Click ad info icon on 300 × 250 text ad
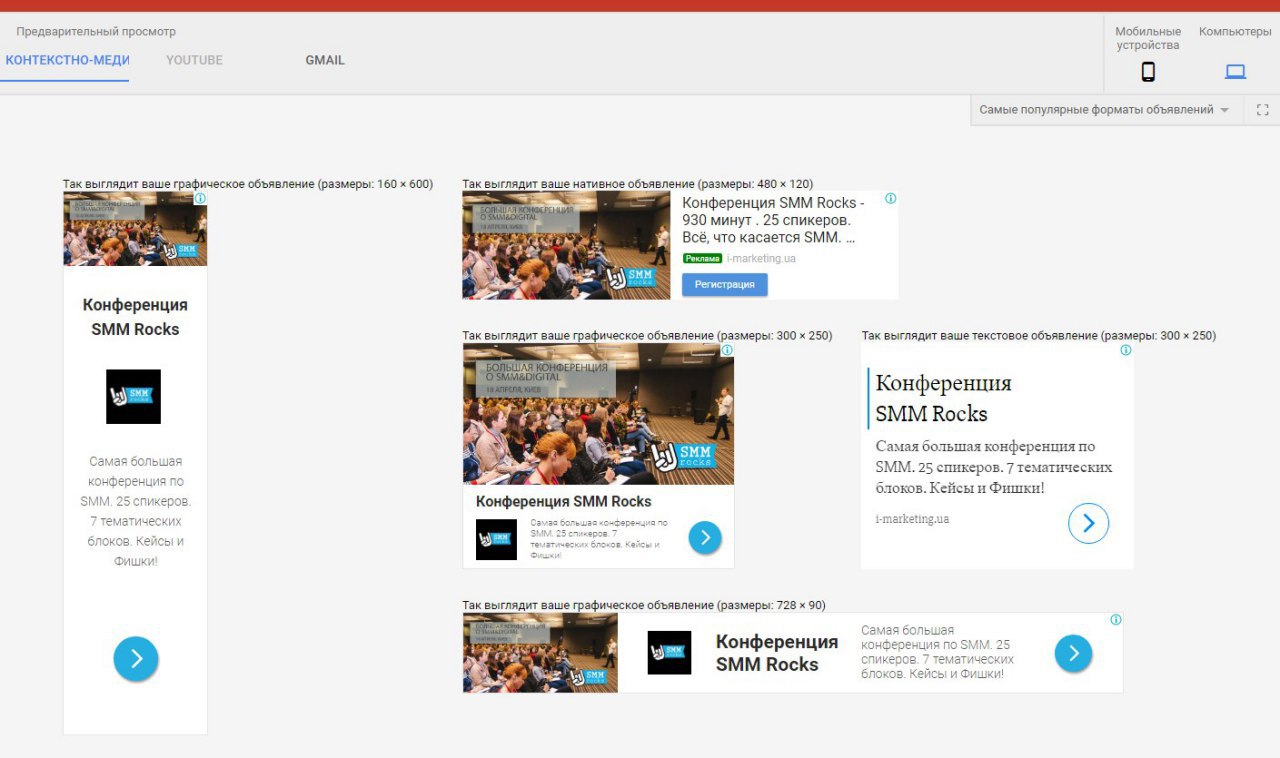Image resolution: width=1280 pixels, height=758 pixels. [x=1126, y=350]
